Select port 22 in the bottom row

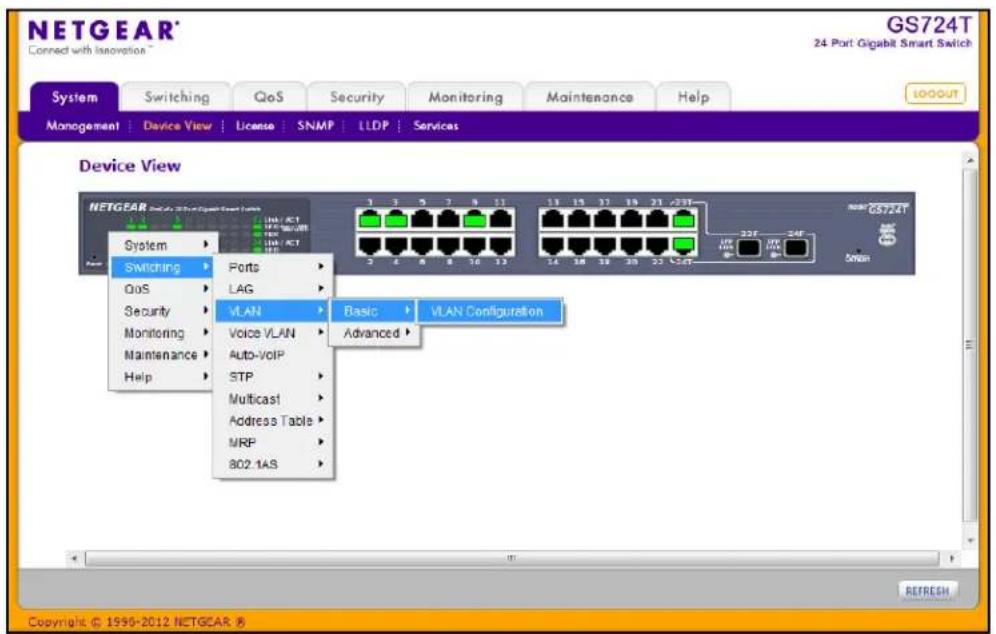[x=657, y=245]
